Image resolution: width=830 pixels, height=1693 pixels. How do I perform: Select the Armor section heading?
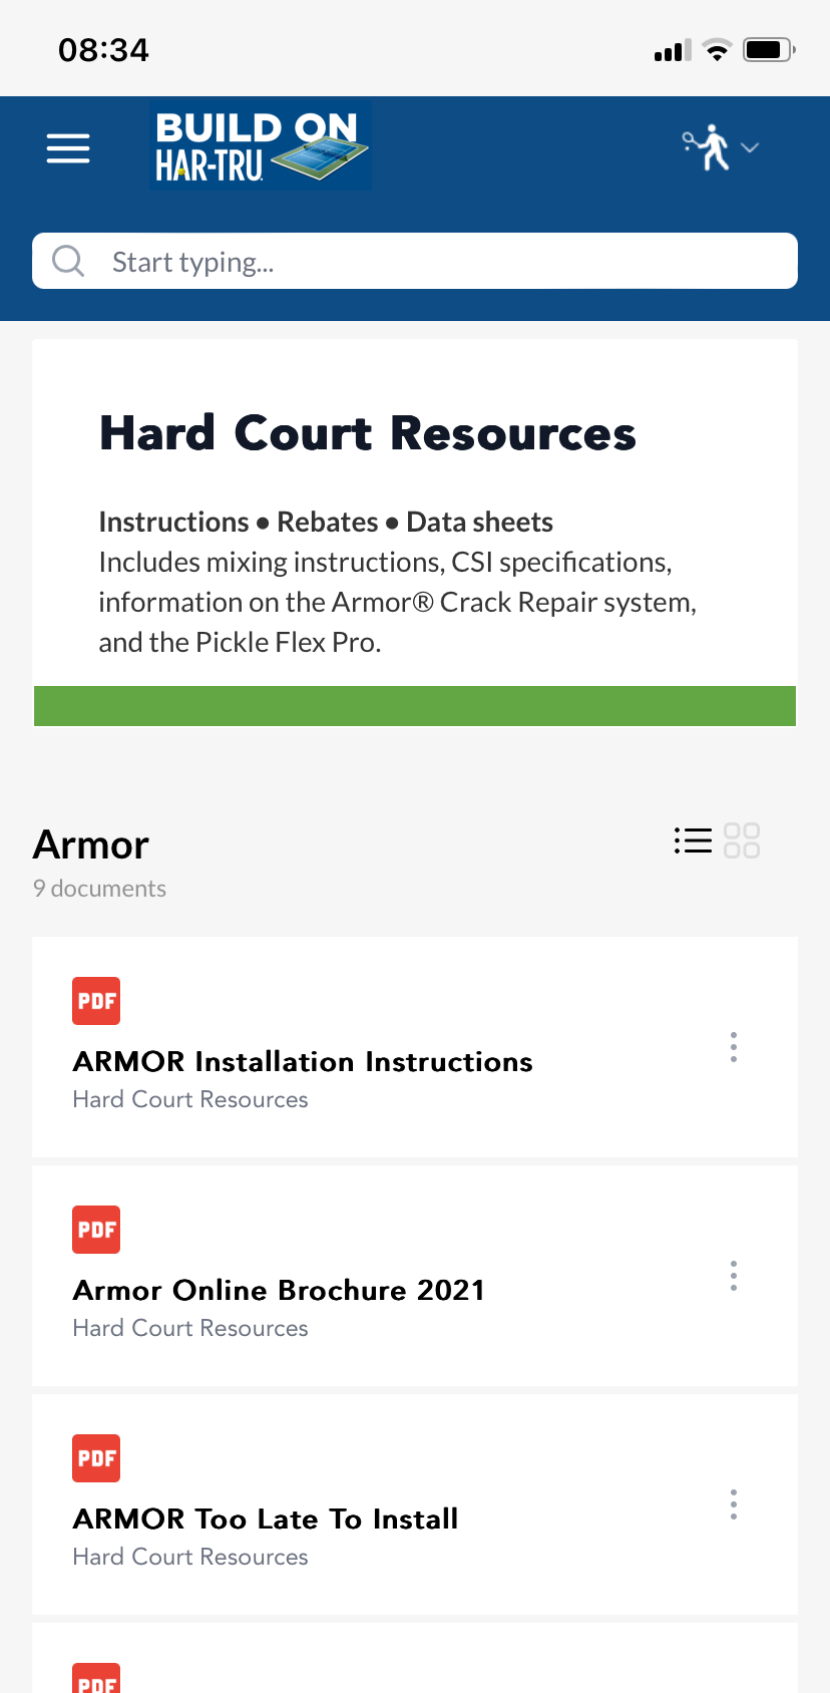point(91,845)
